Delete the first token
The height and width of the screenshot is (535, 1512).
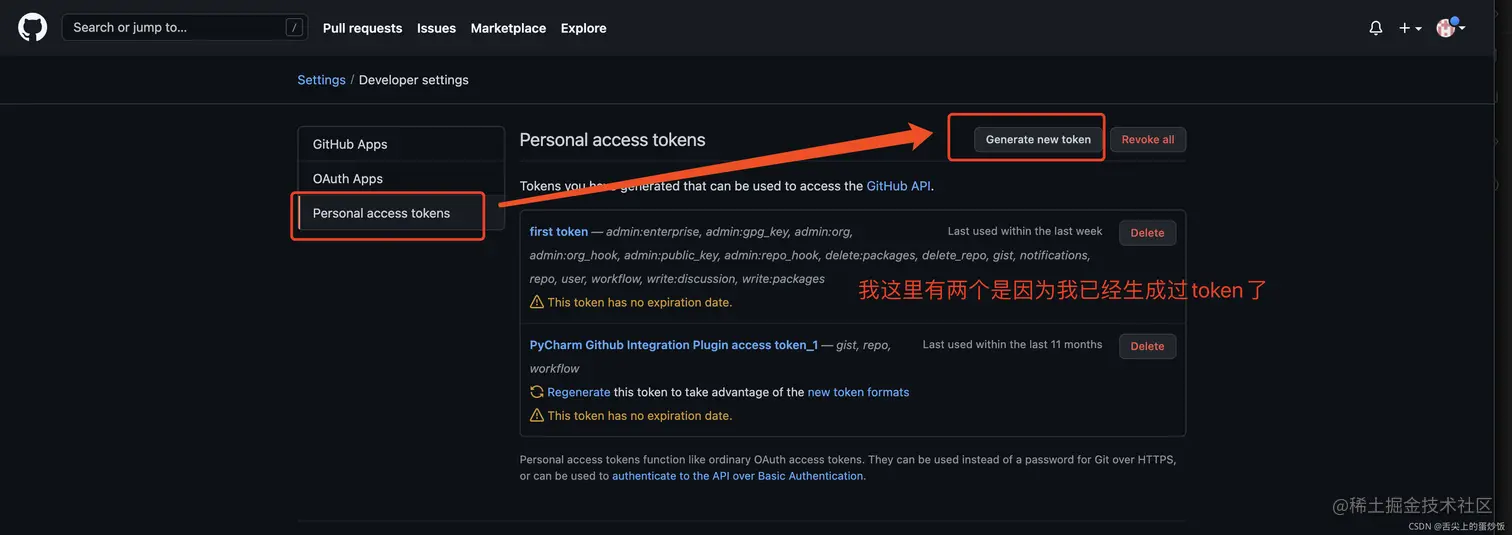pyautogui.click(x=1147, y=233)
